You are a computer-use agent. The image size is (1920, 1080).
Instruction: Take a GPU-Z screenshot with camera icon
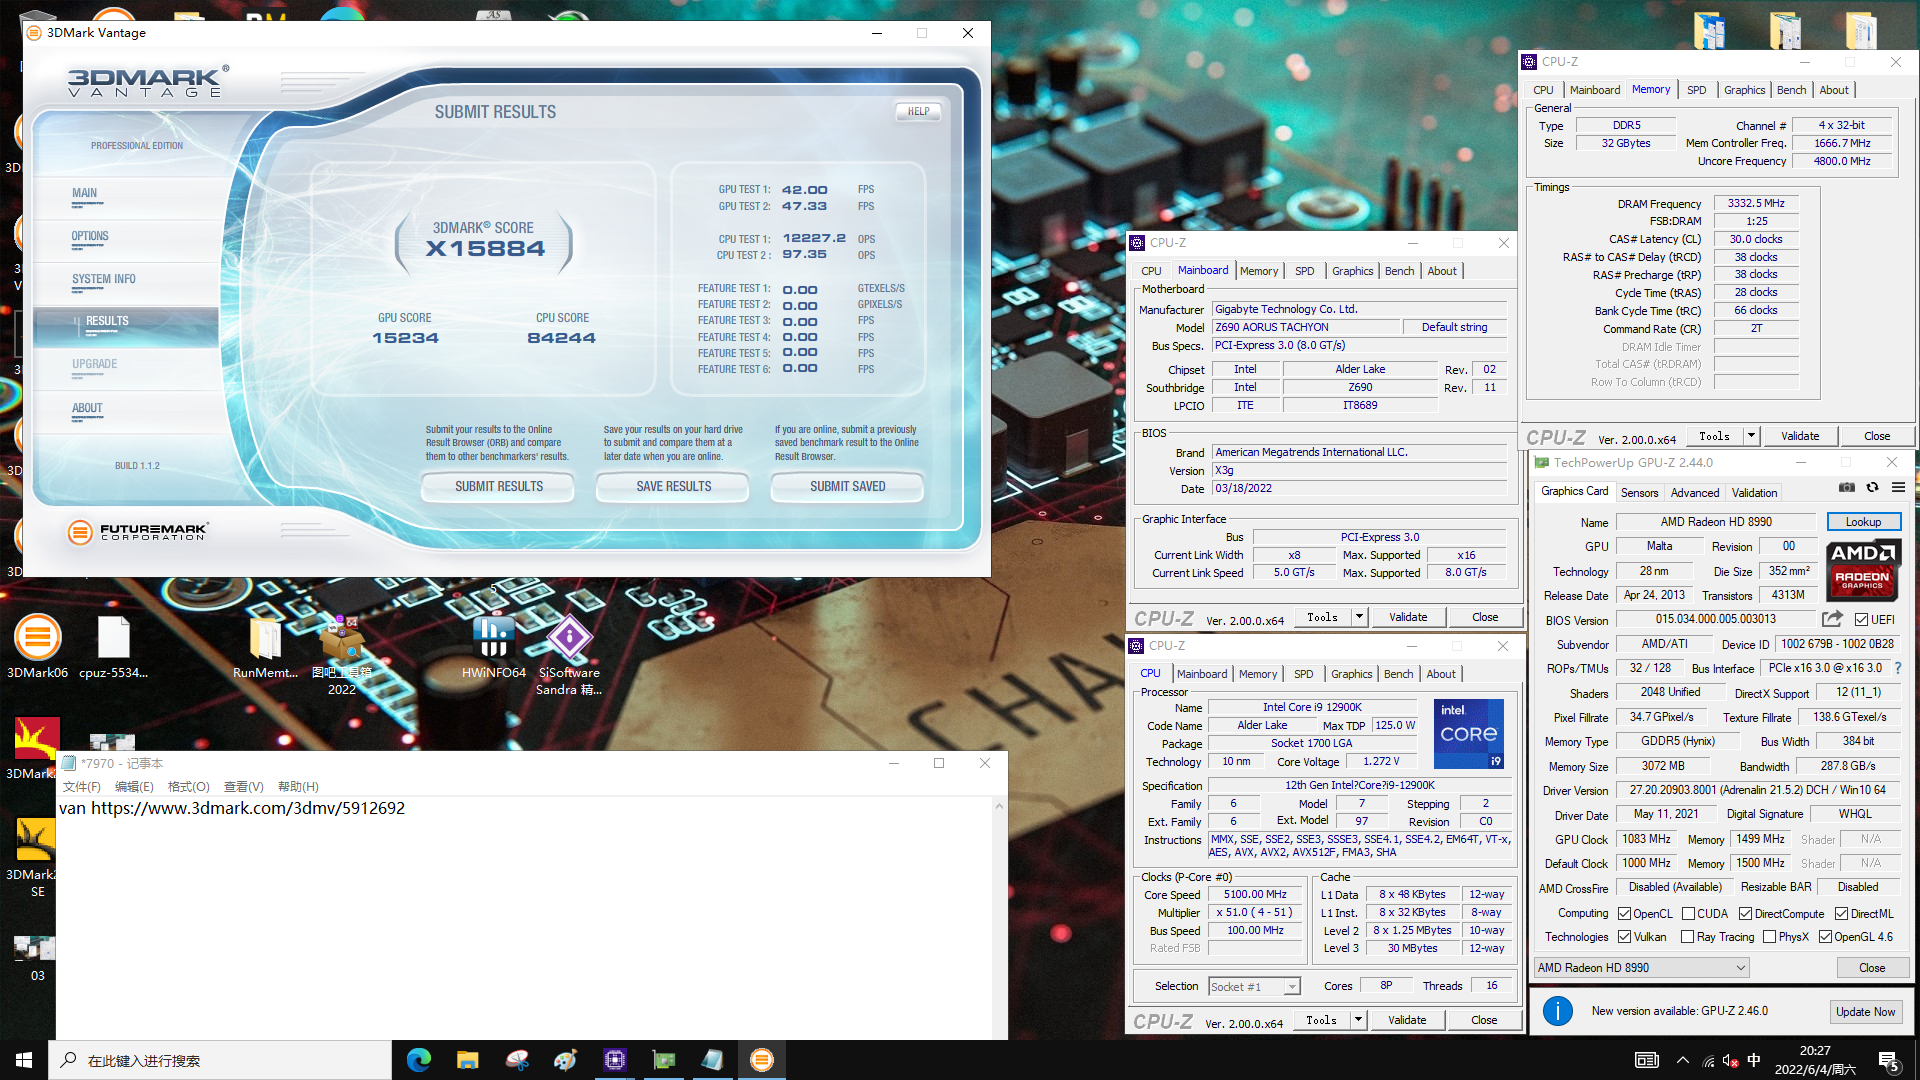1847,488
